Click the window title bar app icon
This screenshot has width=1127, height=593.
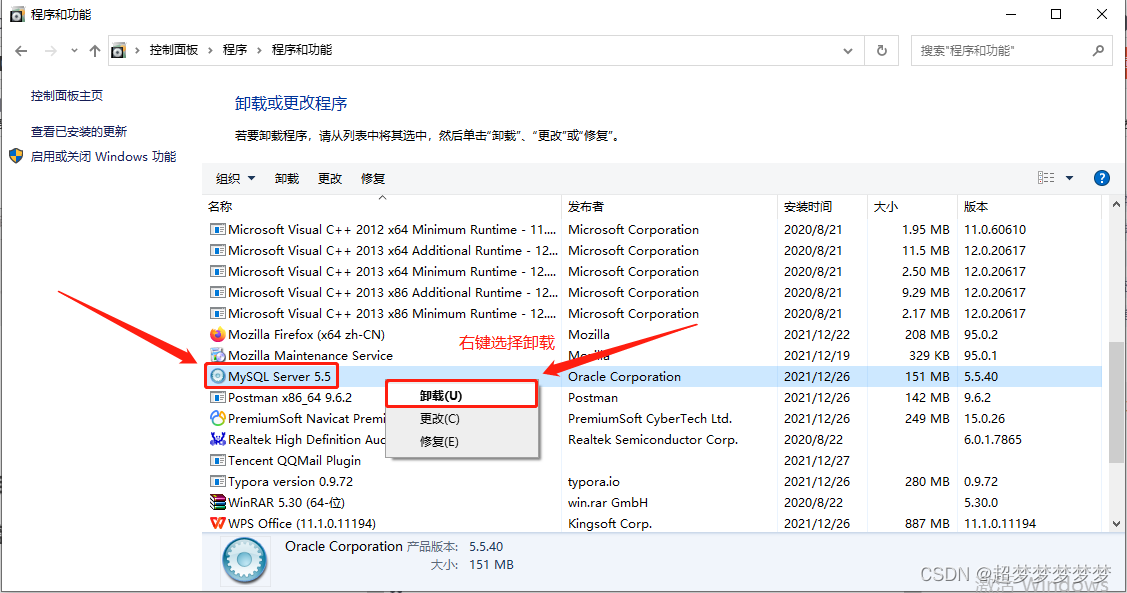(17, 14)
